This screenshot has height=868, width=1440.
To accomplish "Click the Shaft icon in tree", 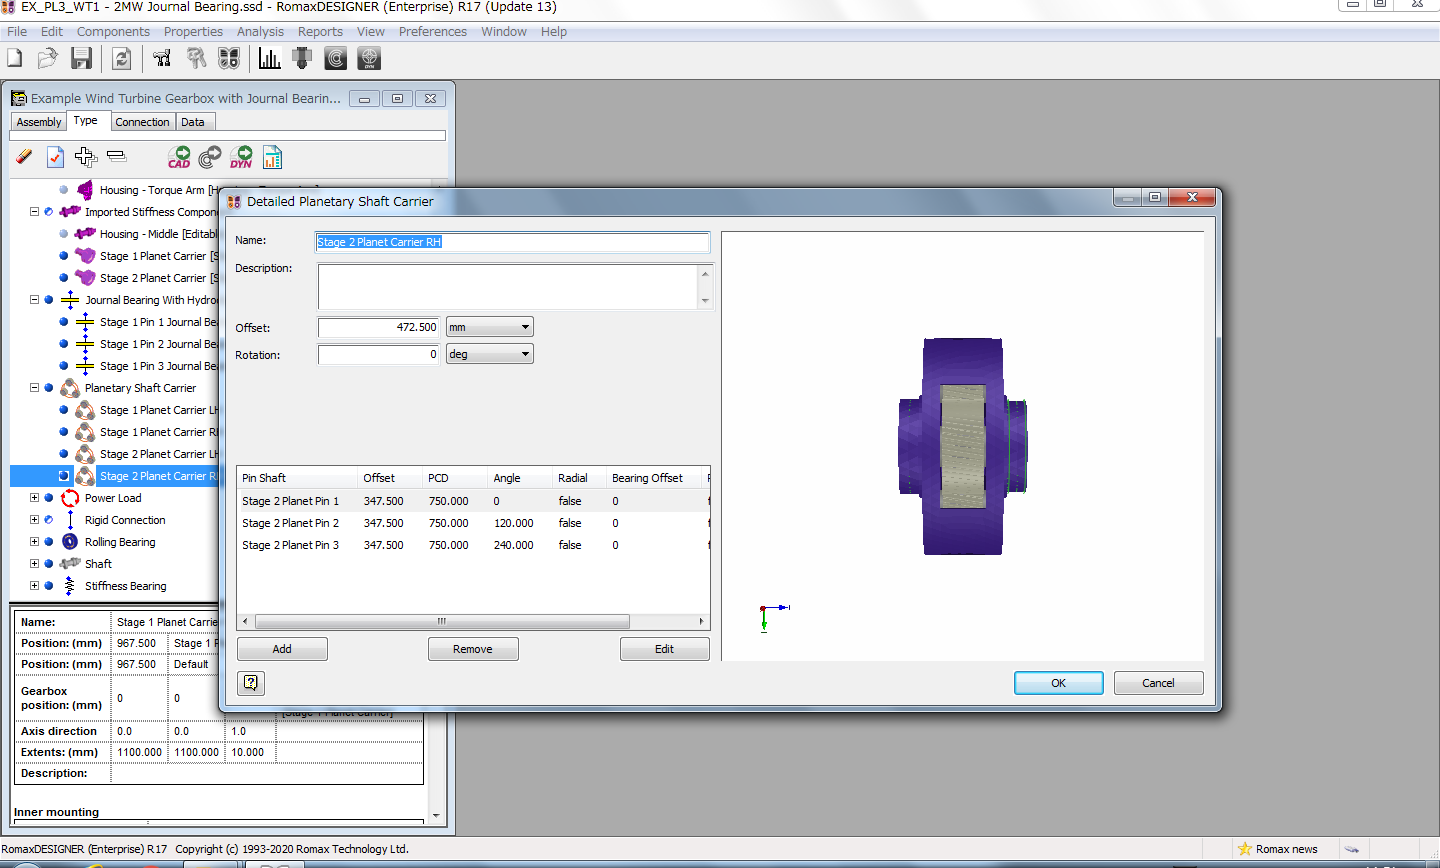I will point(70,564).
